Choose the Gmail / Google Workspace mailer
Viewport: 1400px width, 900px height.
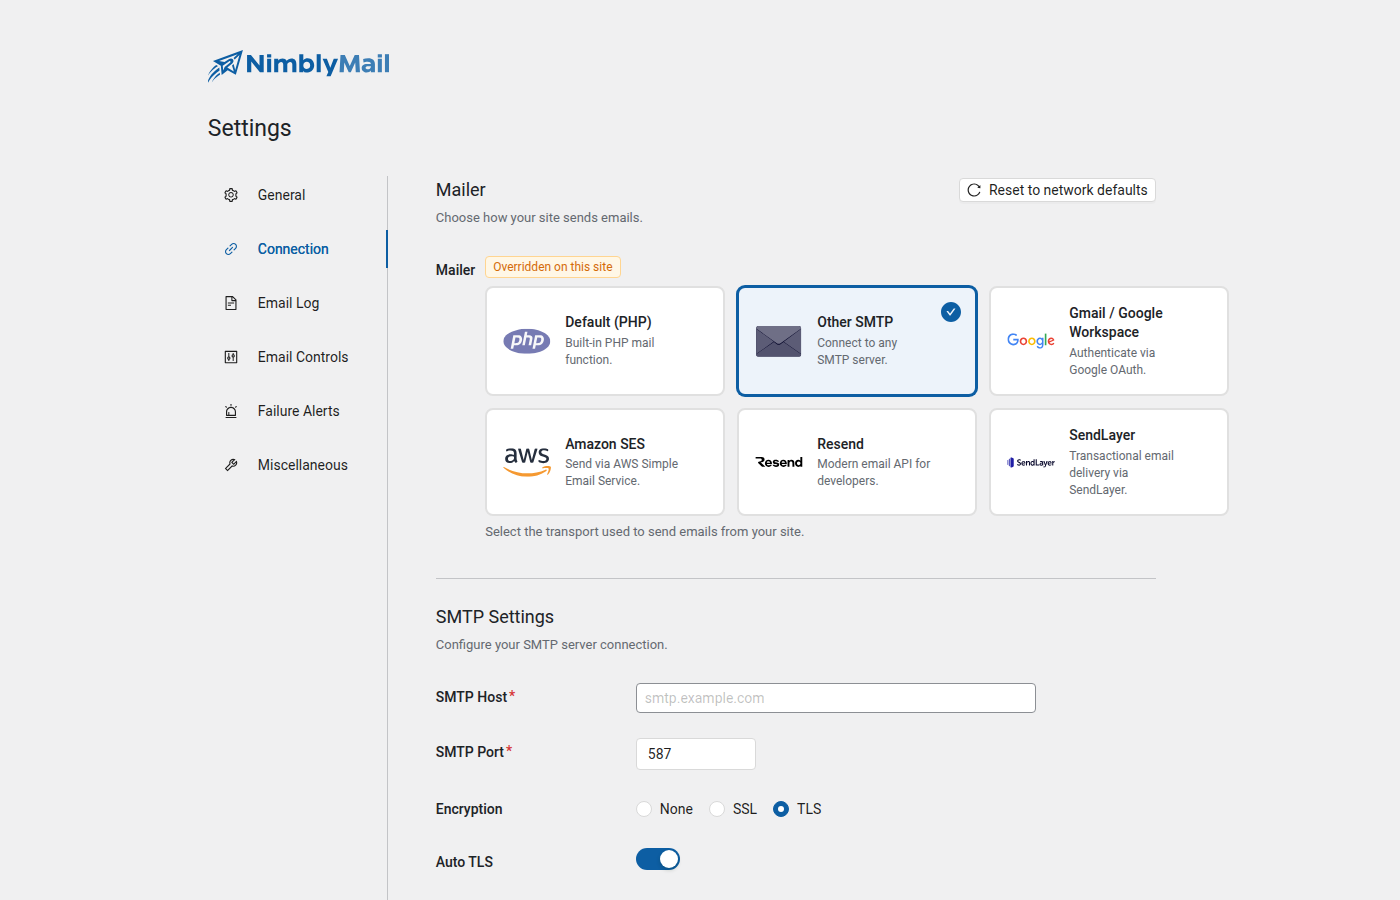click(1109, 341)
